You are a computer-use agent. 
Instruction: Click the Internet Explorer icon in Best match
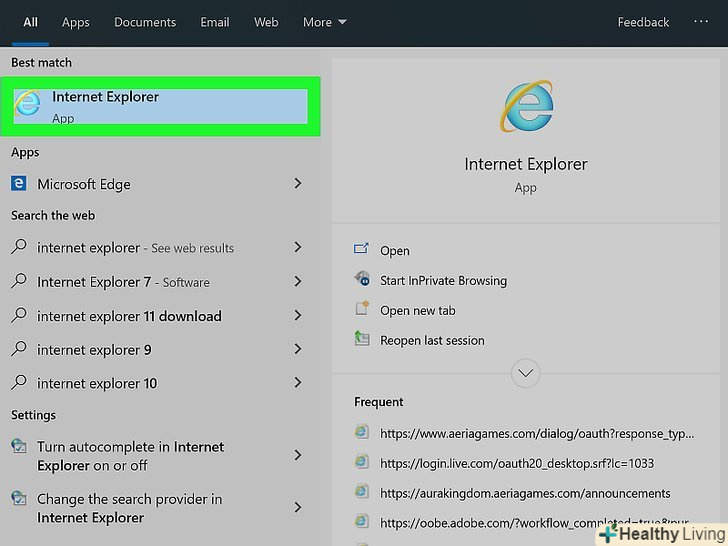28,105
